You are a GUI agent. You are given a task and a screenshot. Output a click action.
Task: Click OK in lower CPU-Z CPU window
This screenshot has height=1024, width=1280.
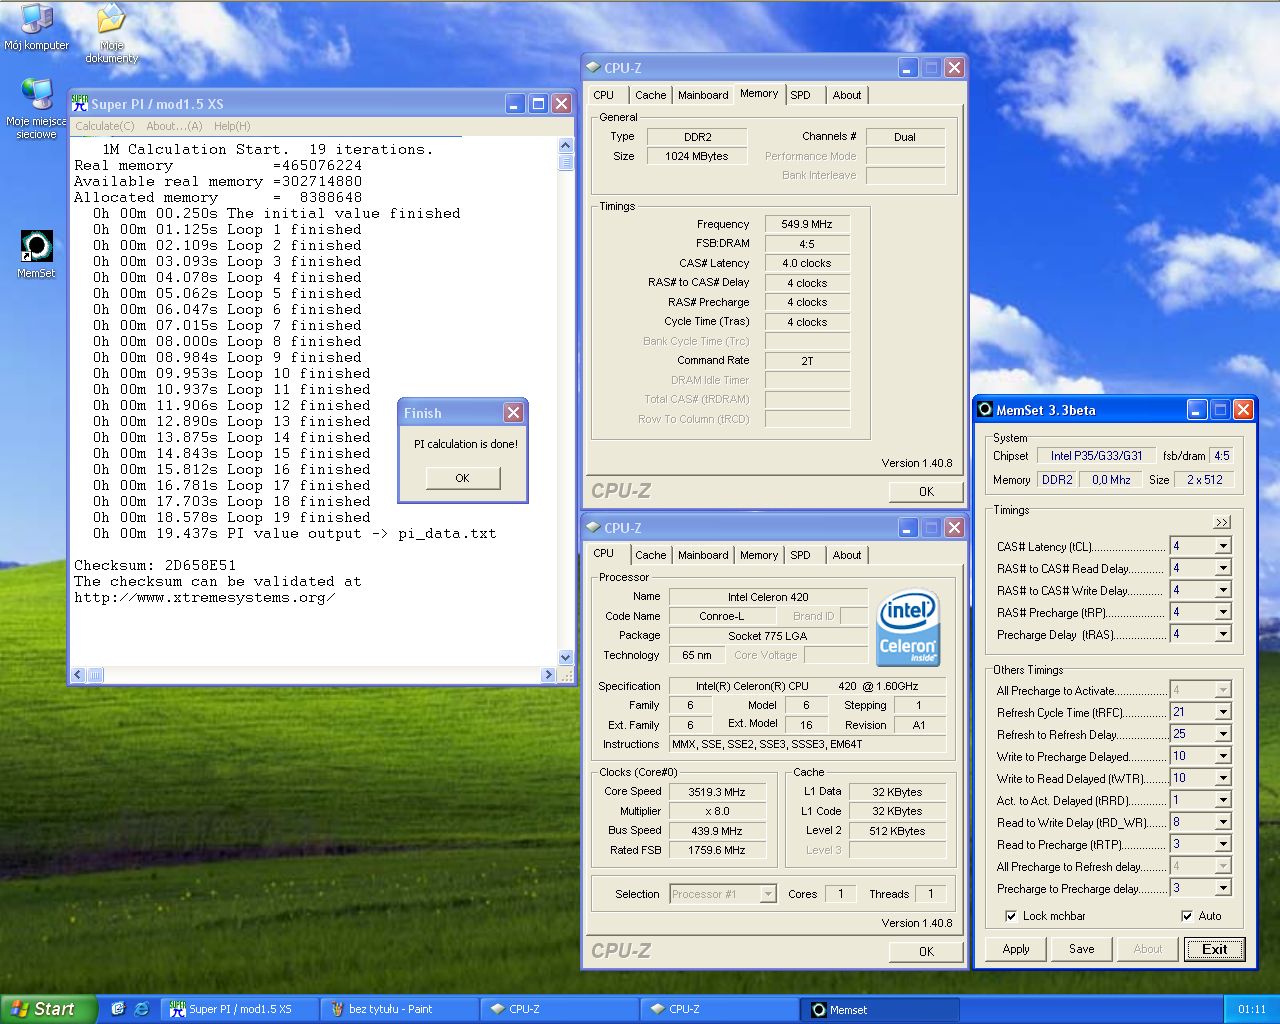point(926,951)
